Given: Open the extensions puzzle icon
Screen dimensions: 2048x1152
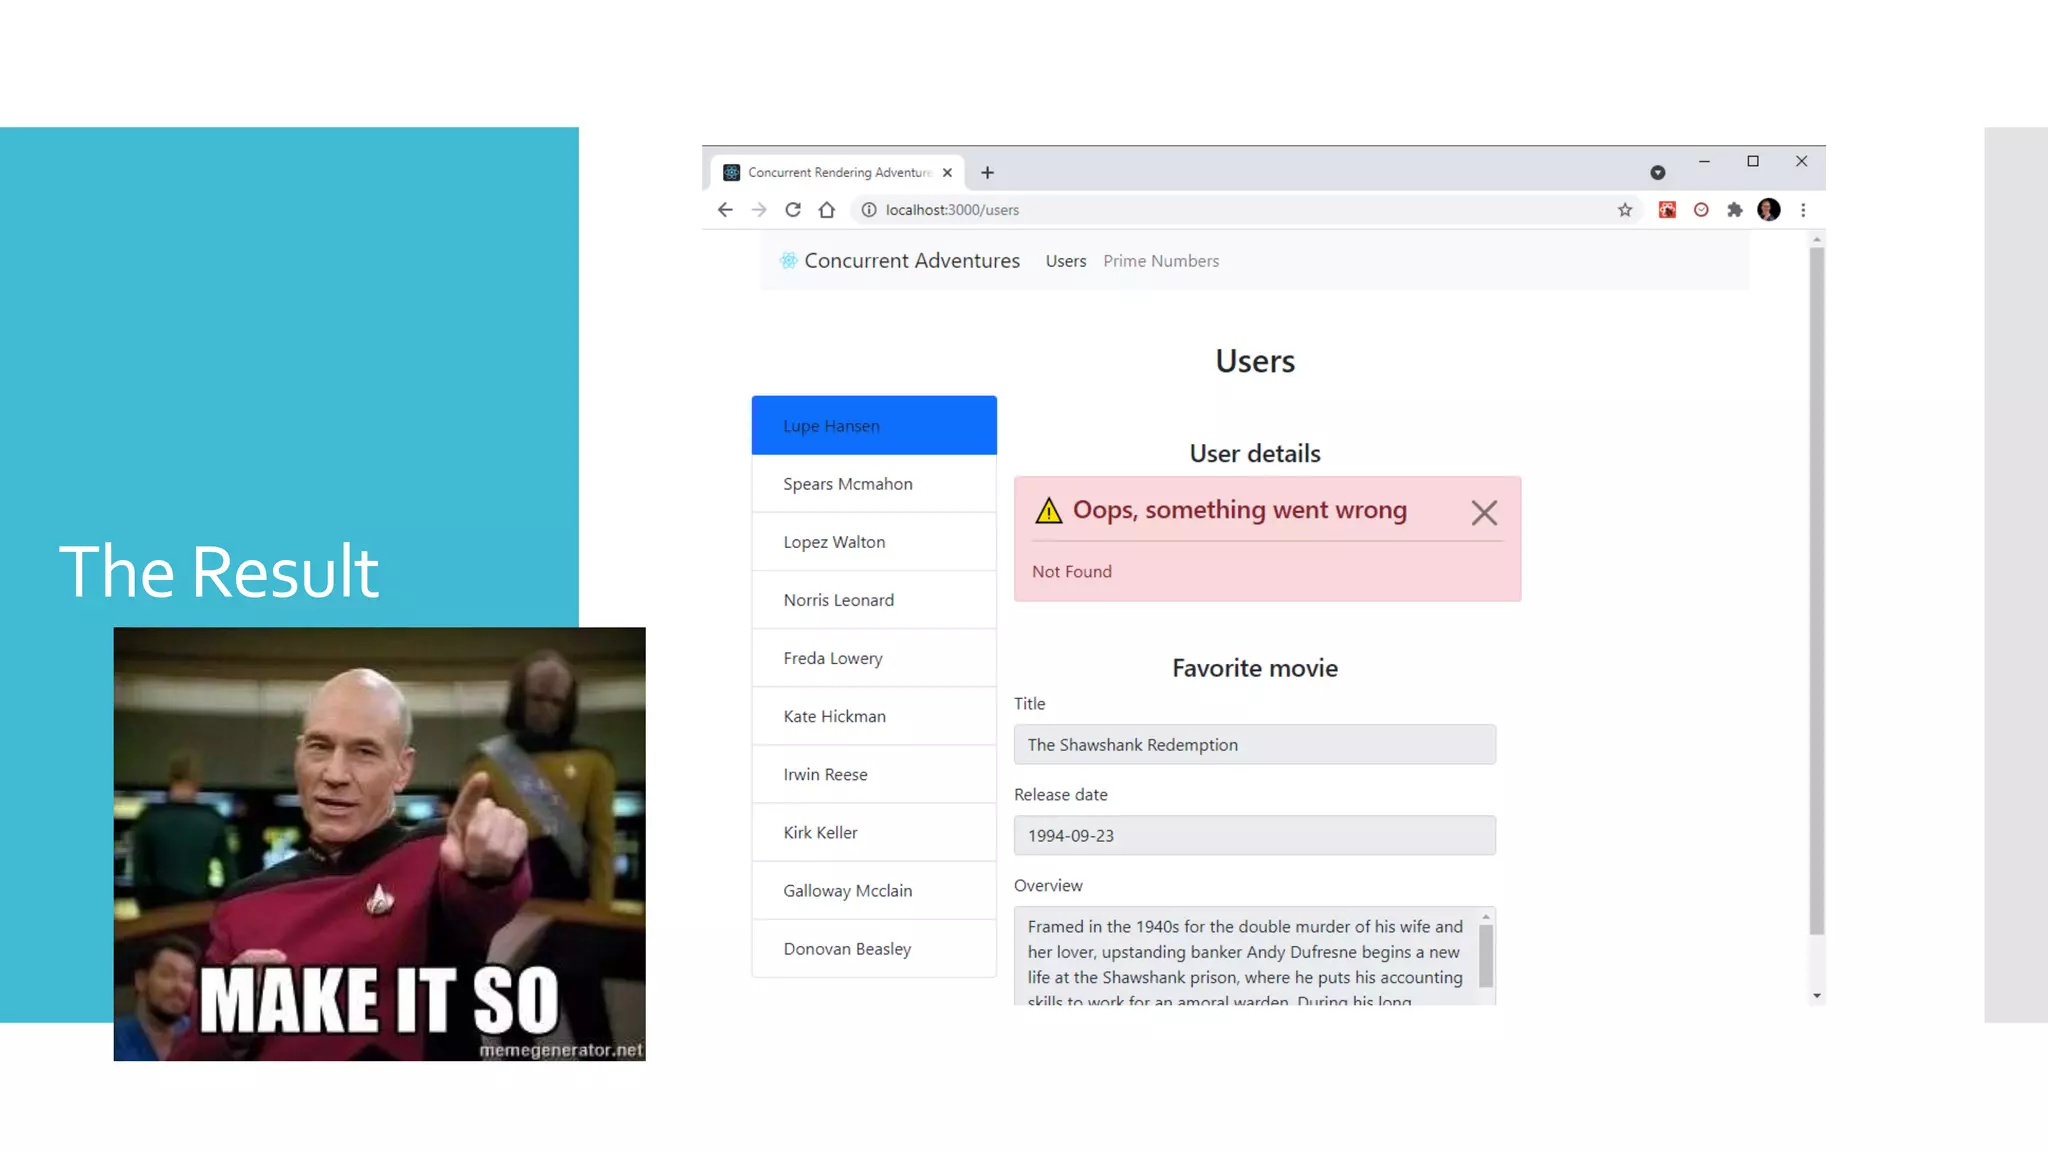Looking at the screenshot, I should [1735, 210].
